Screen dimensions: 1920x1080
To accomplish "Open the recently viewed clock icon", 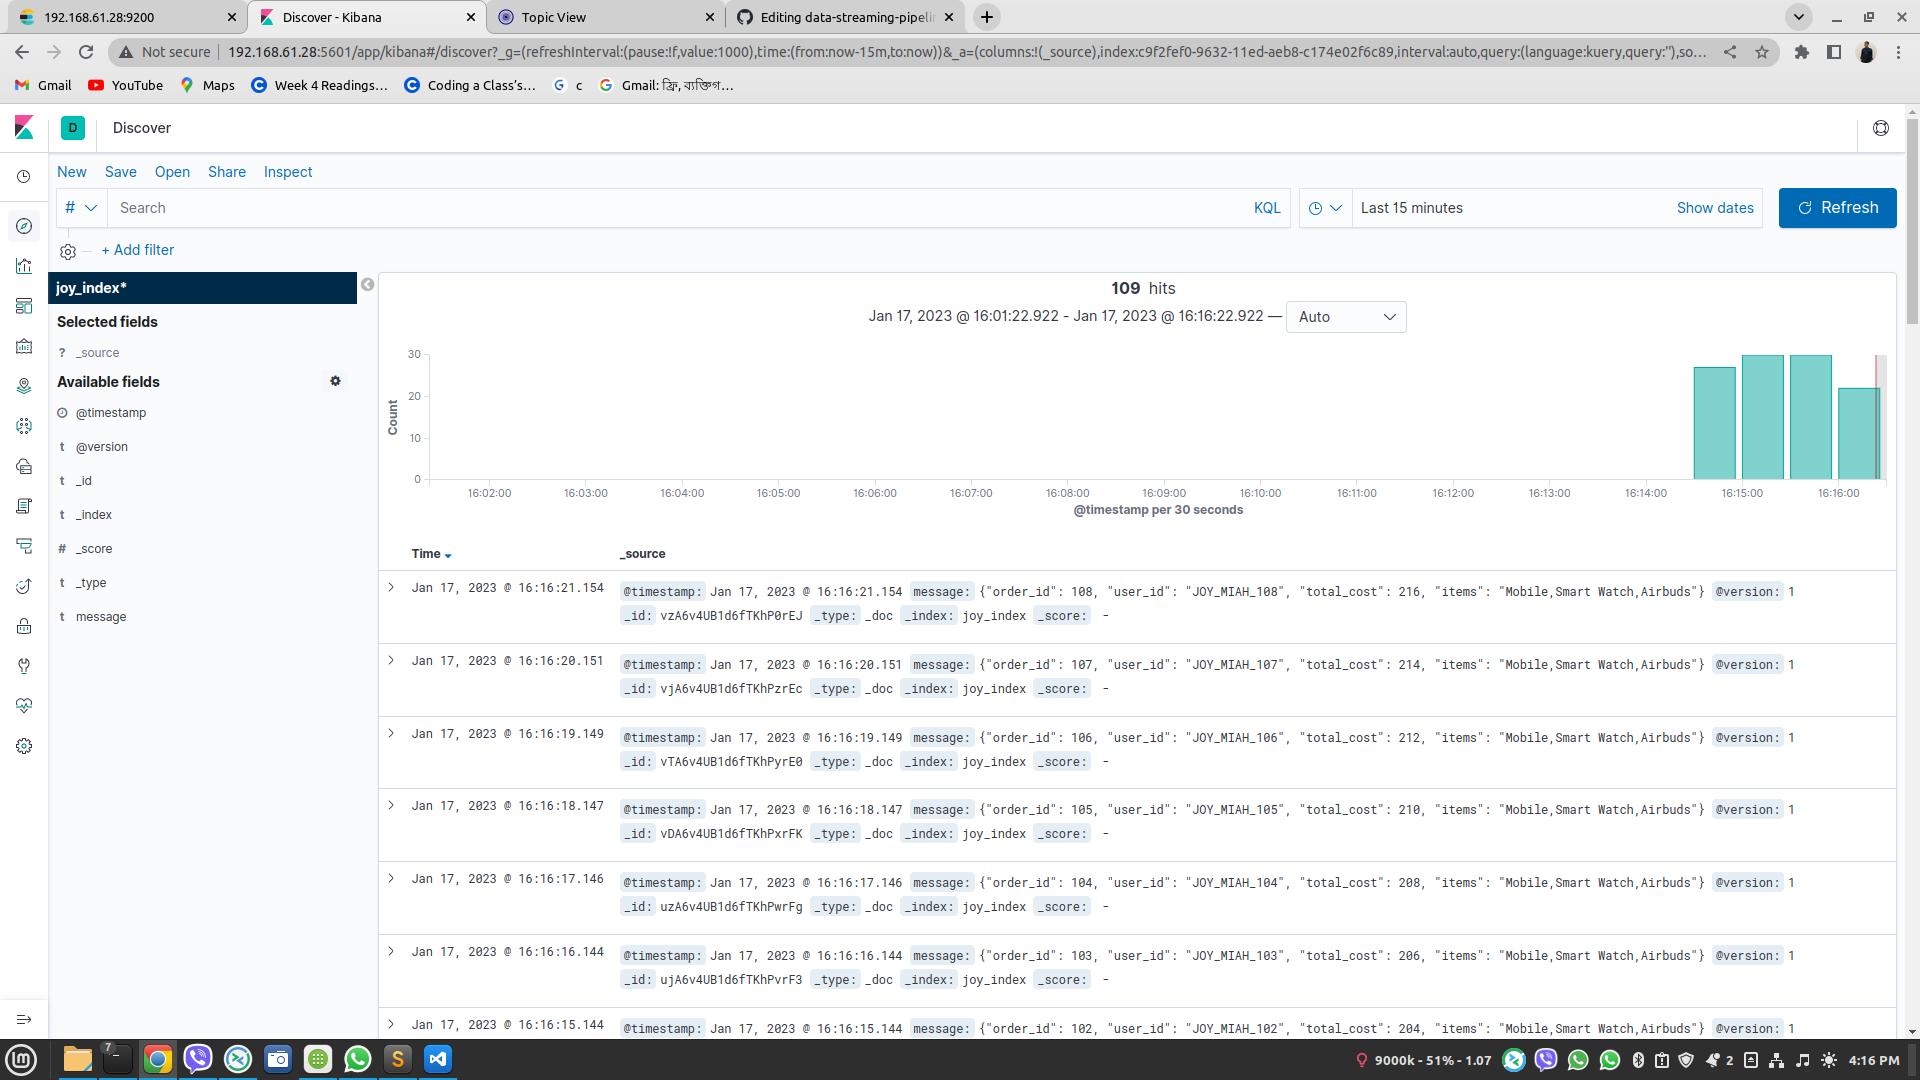I will 24,176.
